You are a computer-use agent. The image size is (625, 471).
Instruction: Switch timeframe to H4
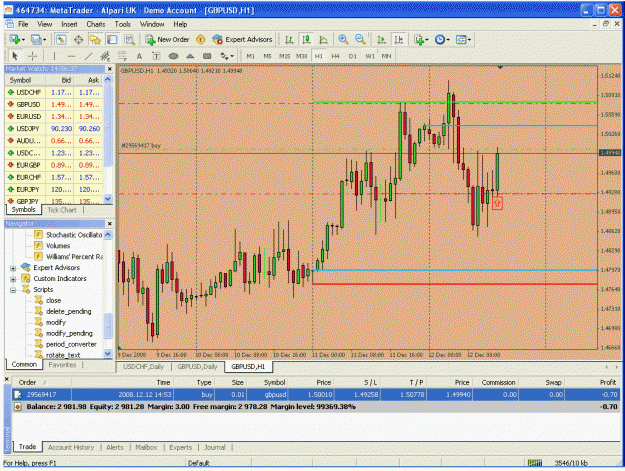coord(336,56)
